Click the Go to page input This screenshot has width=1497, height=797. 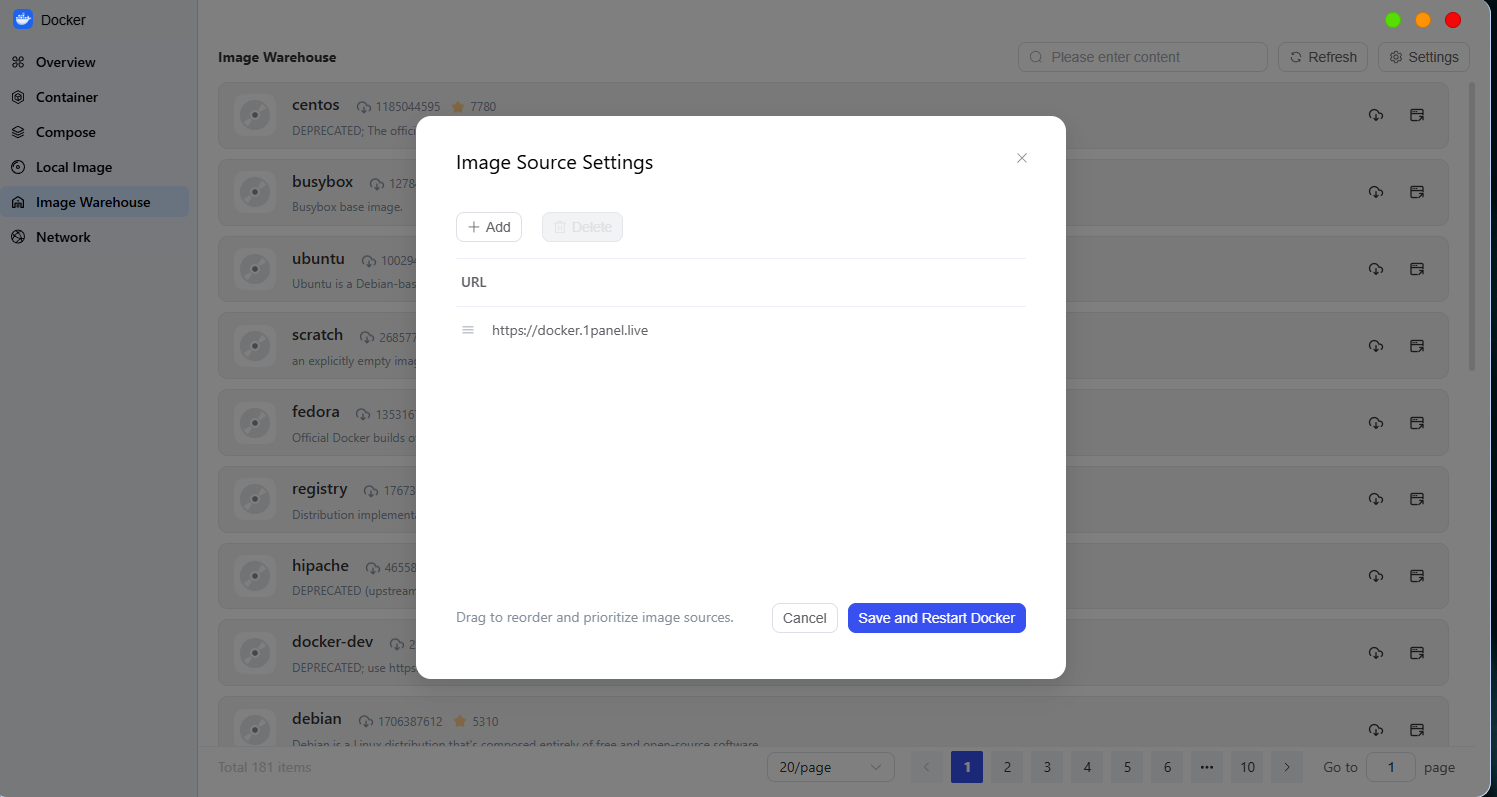click(1391, 767)
